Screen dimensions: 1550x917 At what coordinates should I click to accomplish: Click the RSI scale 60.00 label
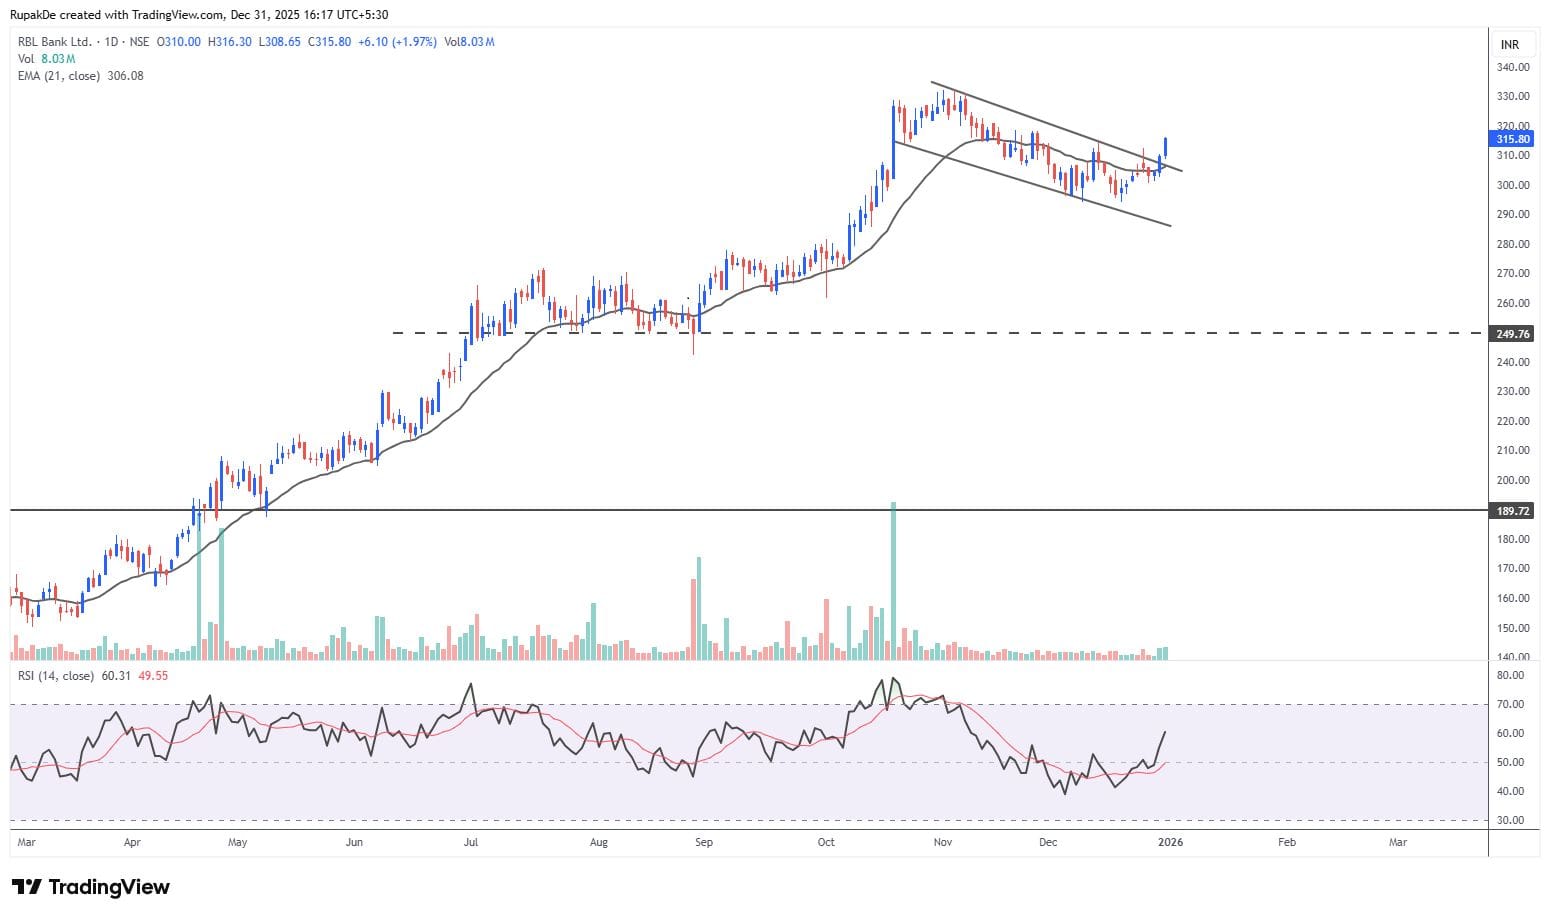tap(1510, 733)
